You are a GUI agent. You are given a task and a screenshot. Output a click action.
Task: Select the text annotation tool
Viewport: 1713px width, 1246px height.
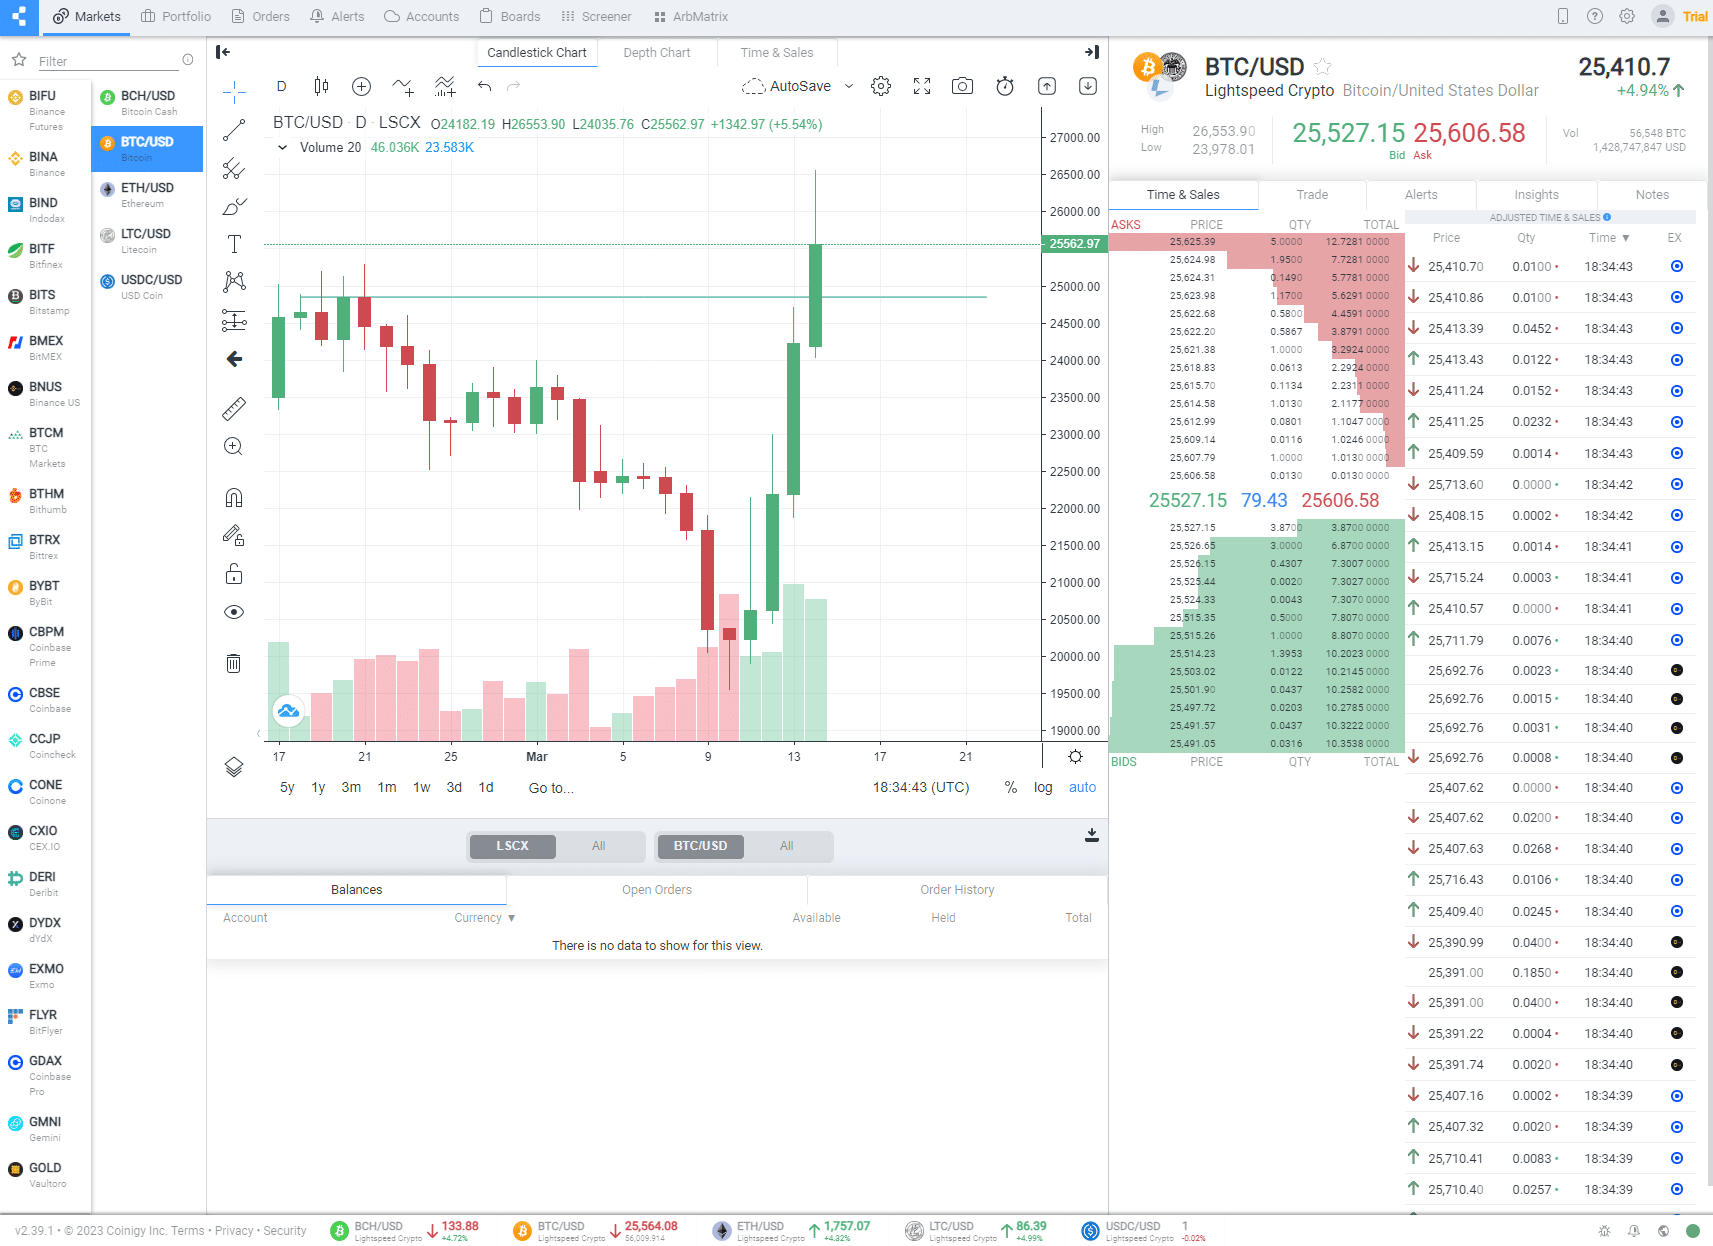[x=234, y=244]
